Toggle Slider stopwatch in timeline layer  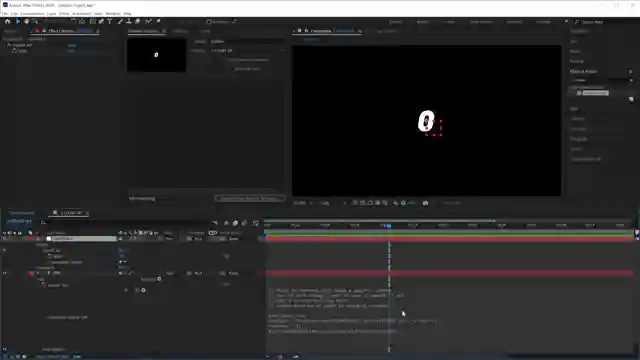click(x=49, y=256)
